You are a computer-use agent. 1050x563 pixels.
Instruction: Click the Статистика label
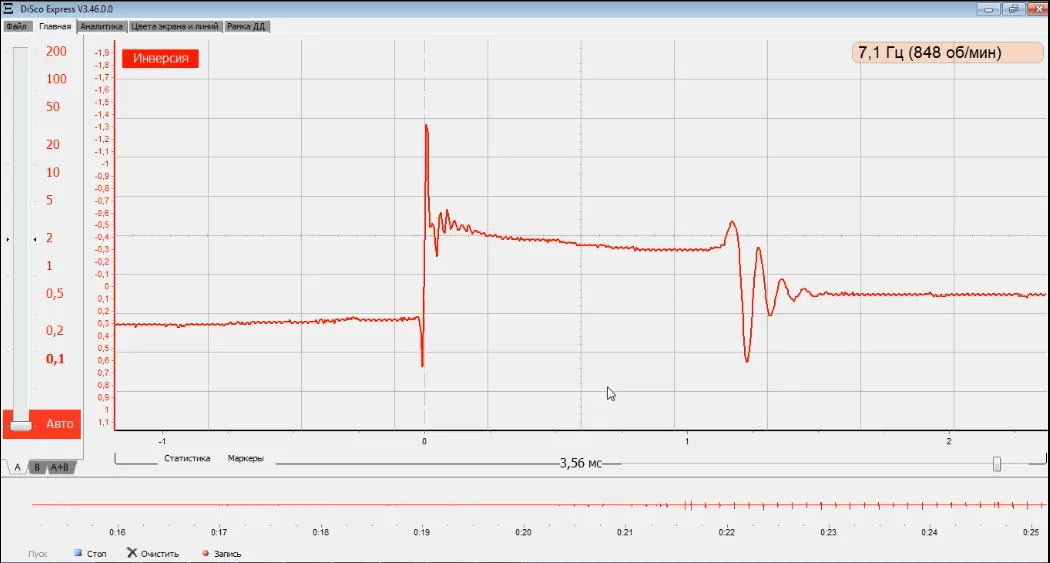pyautogui.click(x=187, y=459)
